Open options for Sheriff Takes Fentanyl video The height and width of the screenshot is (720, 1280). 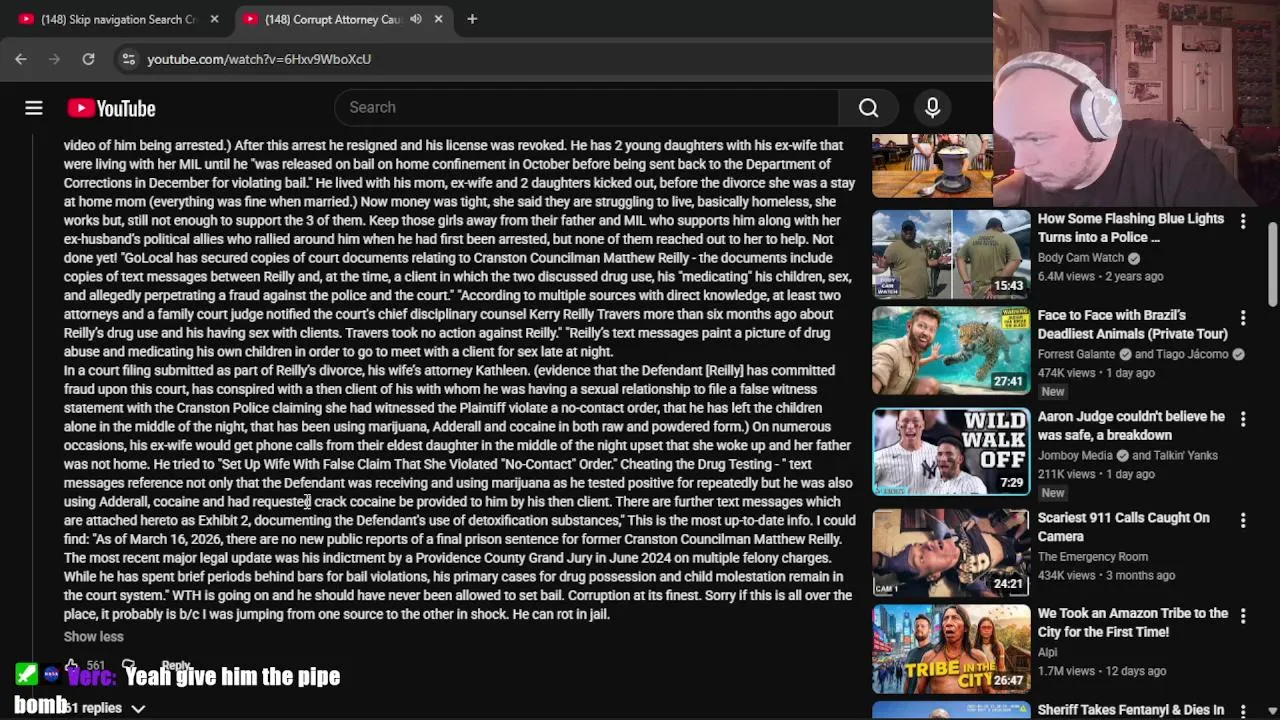1243,711
